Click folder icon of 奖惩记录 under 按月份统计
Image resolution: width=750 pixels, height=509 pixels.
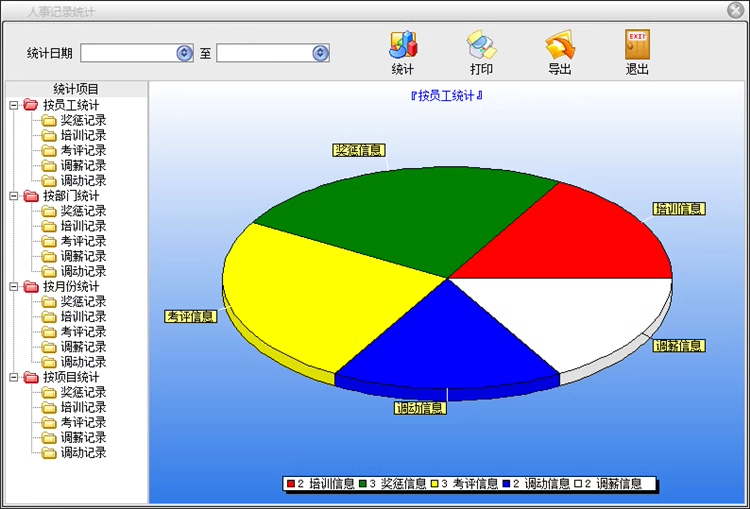tap(49, 302)
